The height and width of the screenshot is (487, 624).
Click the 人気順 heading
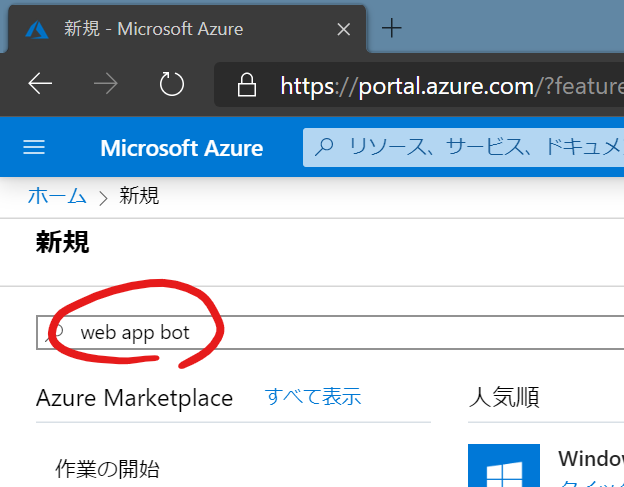[x=504, y=397]
